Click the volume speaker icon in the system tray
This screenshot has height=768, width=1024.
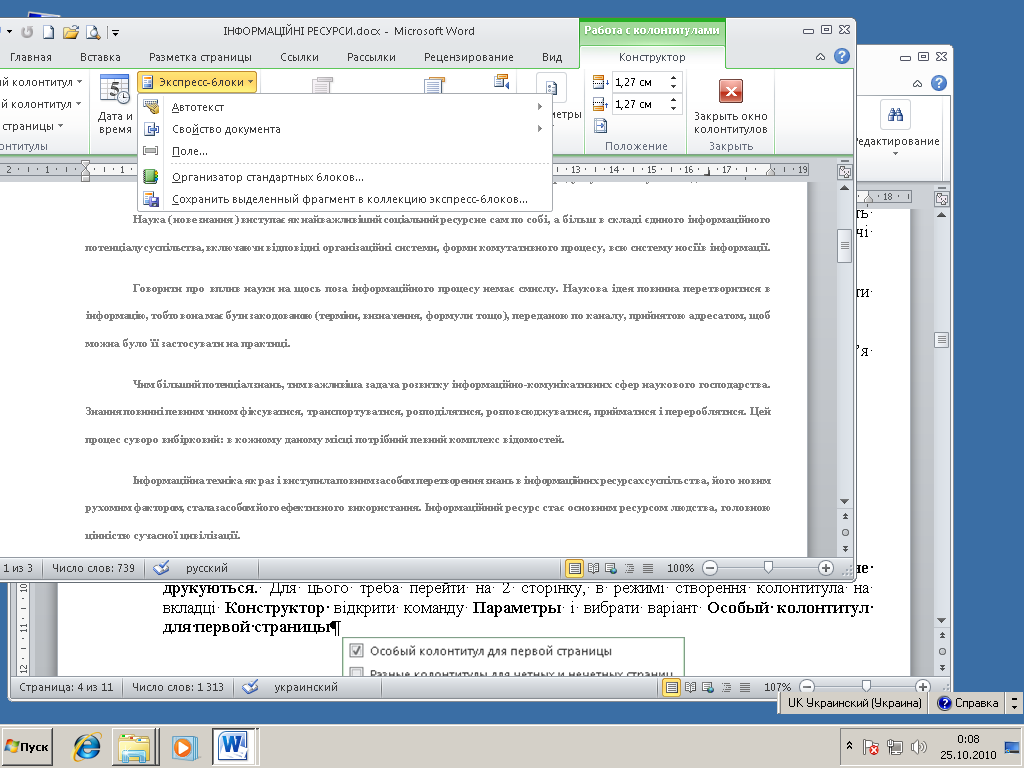[918, 746]
